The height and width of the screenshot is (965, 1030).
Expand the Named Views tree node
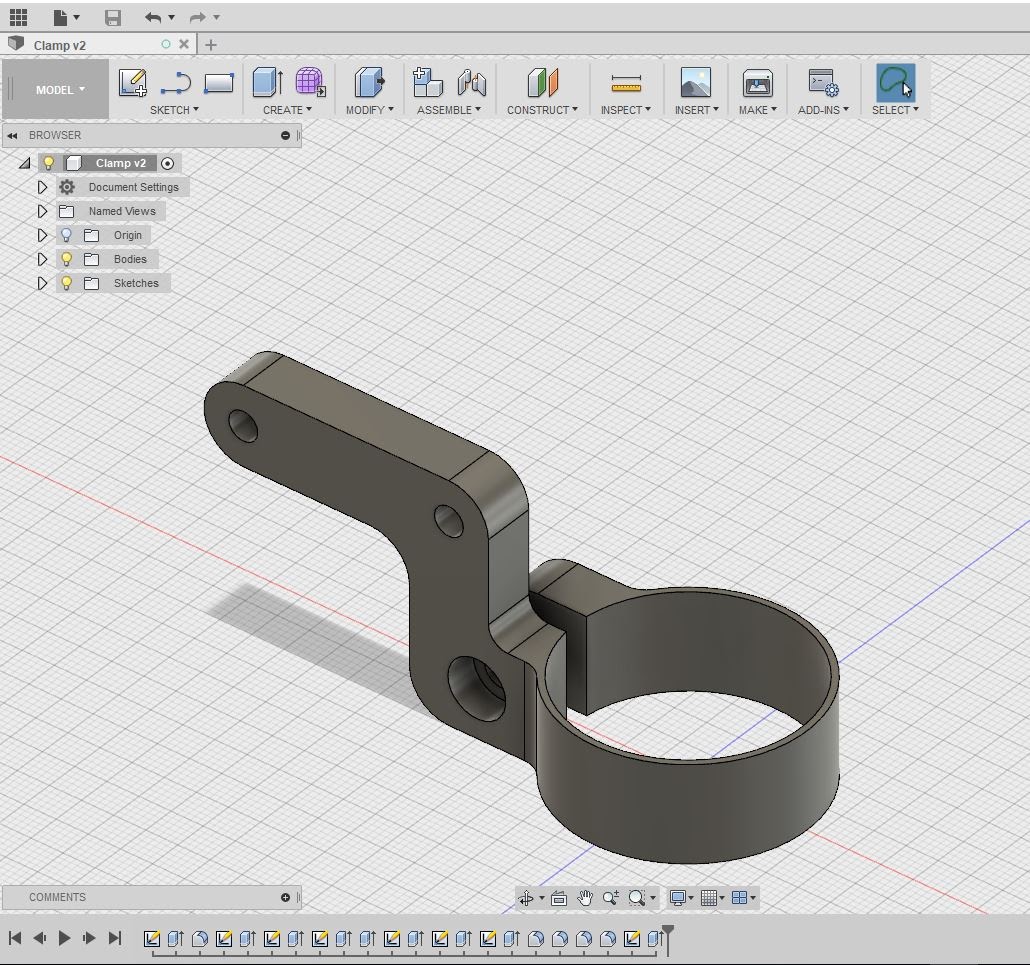(x=42, y=211)
